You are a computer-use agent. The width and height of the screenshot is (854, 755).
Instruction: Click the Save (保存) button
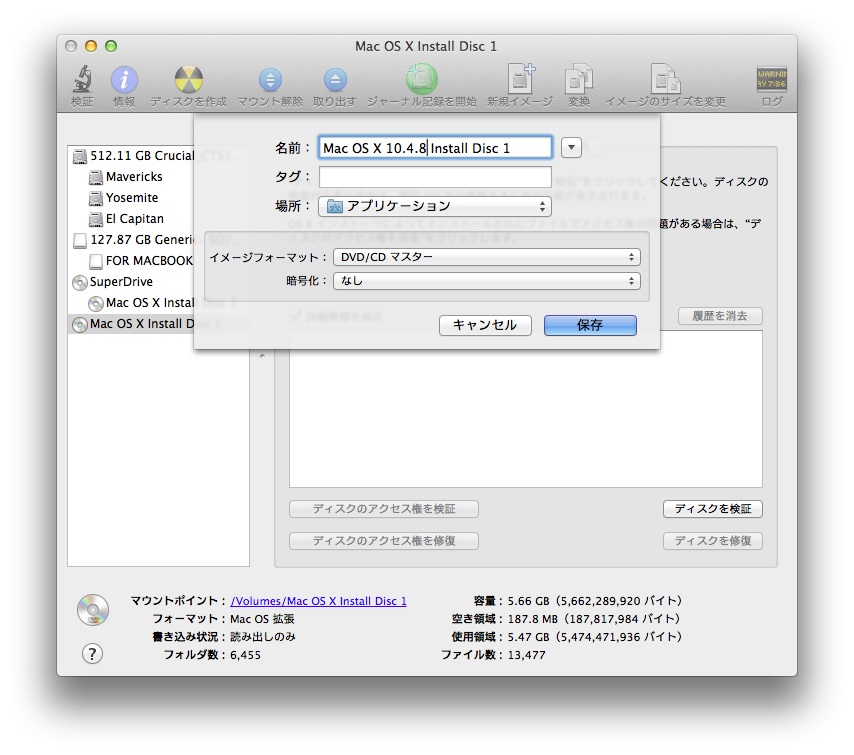click(x=590, y=325)
